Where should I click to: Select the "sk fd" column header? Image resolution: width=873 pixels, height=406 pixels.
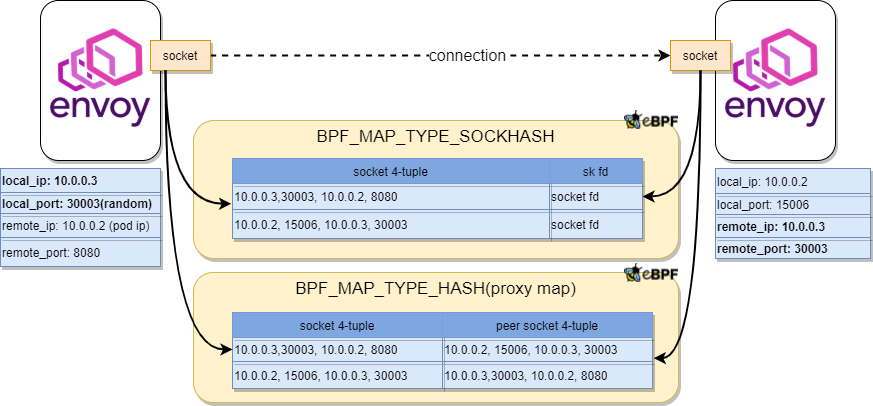coord(596,172)
